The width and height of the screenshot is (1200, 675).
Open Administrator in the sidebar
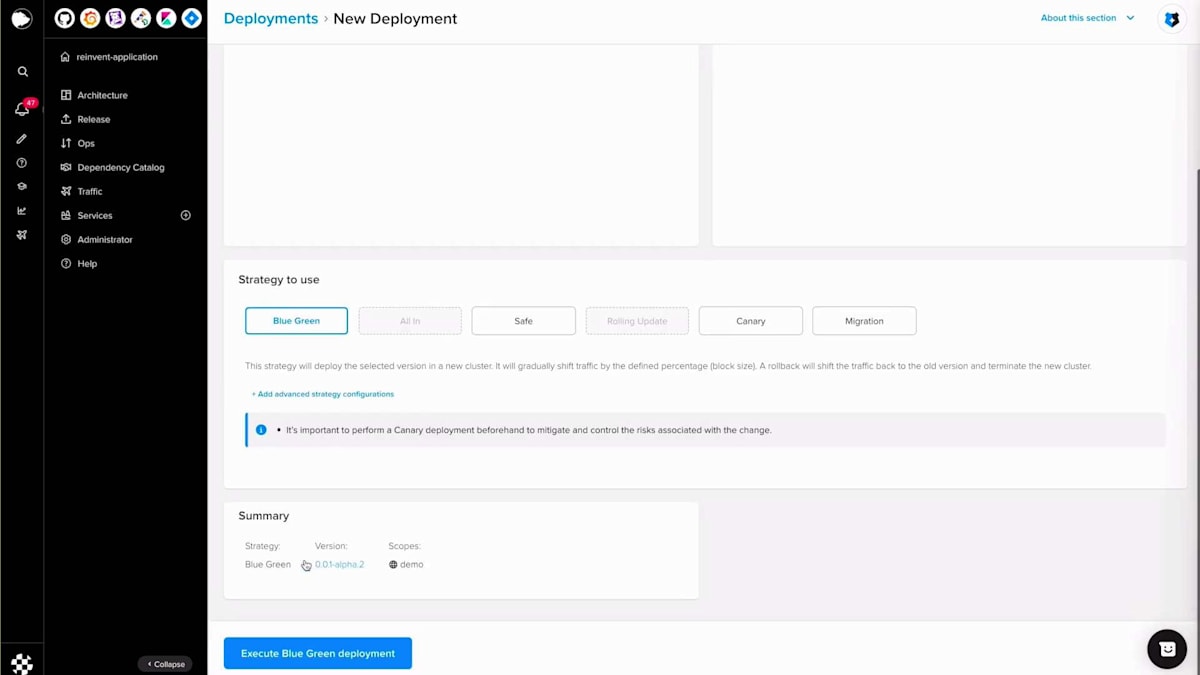(96, 239)
